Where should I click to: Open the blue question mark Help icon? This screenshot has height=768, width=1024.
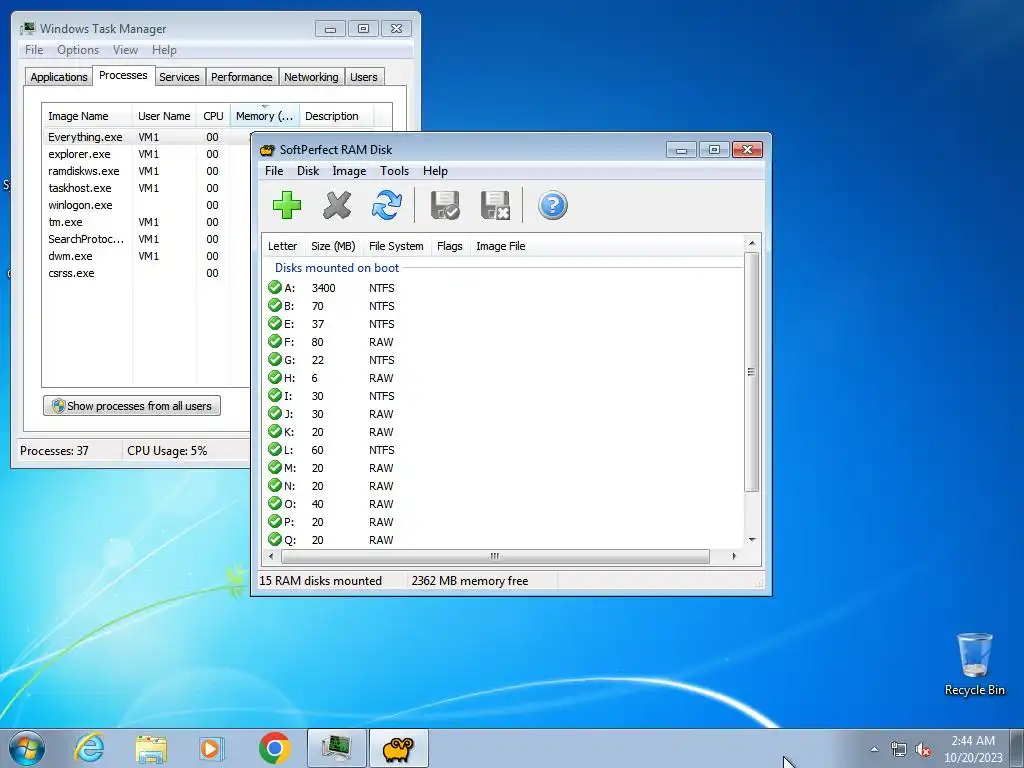click(552, 205)
